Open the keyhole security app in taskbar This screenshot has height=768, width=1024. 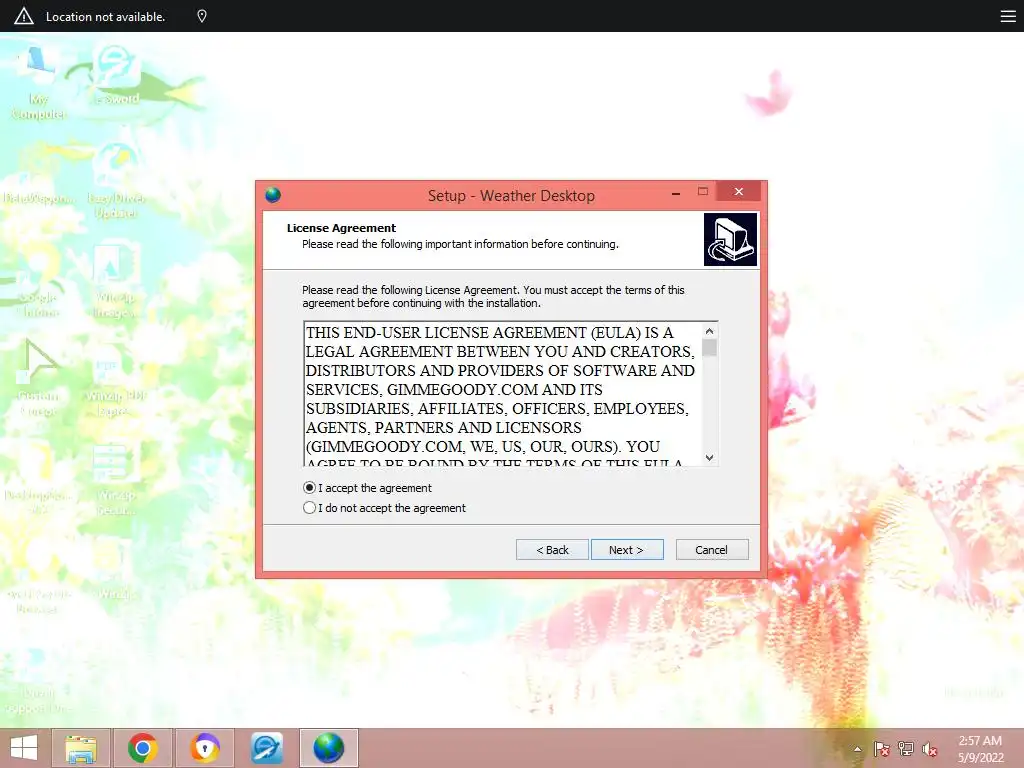tap(204, 748)
